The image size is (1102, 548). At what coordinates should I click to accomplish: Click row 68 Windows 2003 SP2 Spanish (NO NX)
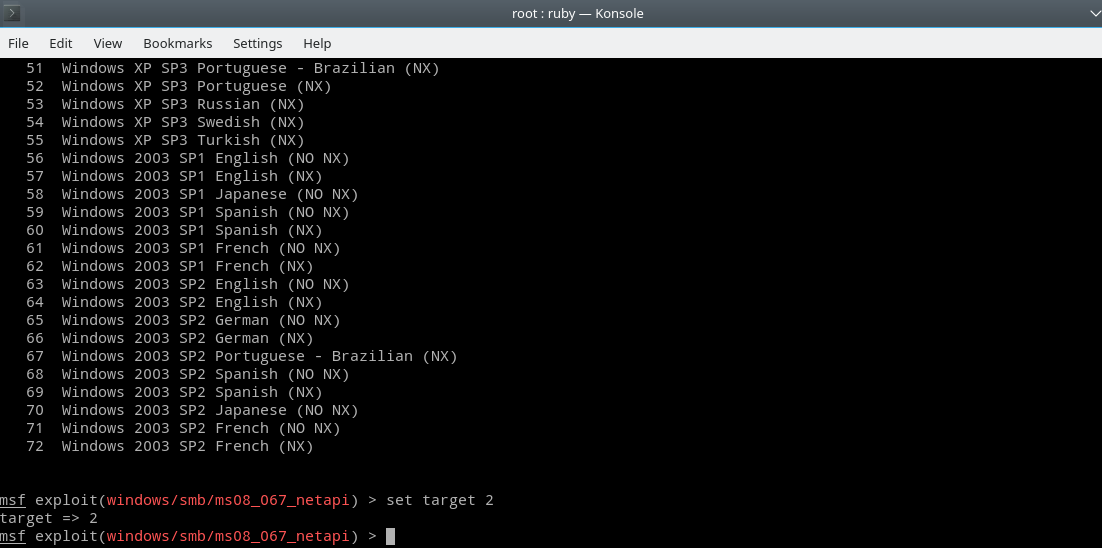(188, 374)
